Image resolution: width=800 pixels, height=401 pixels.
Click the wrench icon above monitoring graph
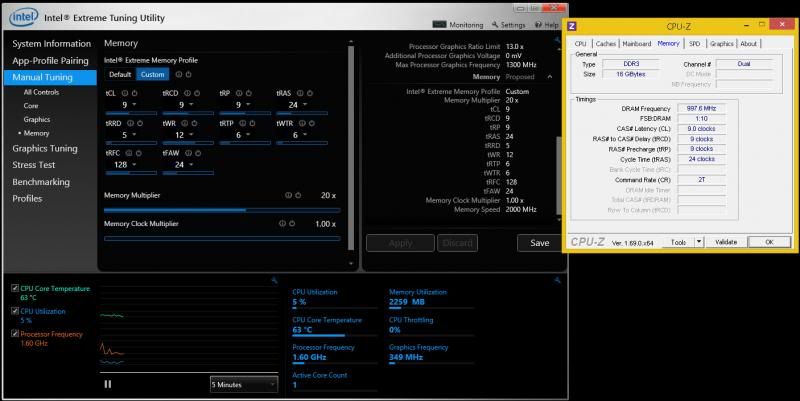pos(274,280)
